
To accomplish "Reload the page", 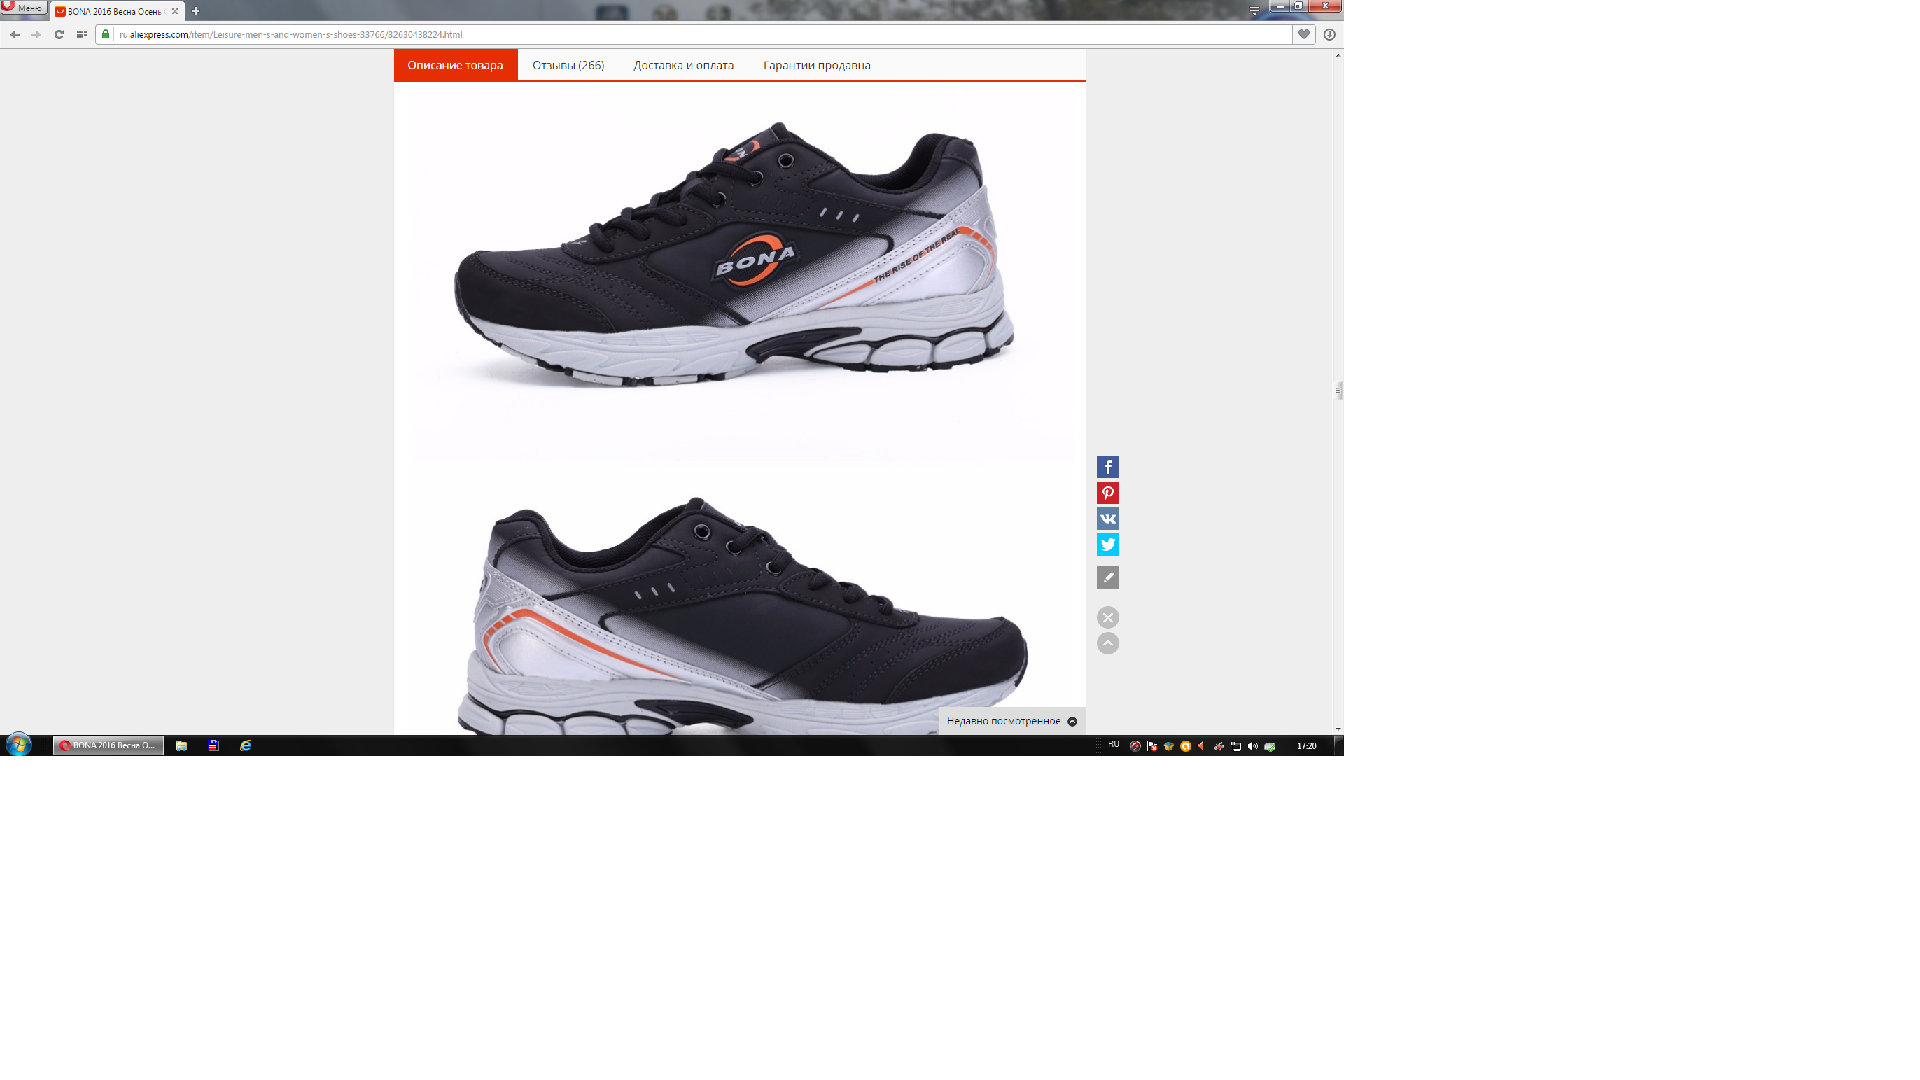I will [59, 34].
